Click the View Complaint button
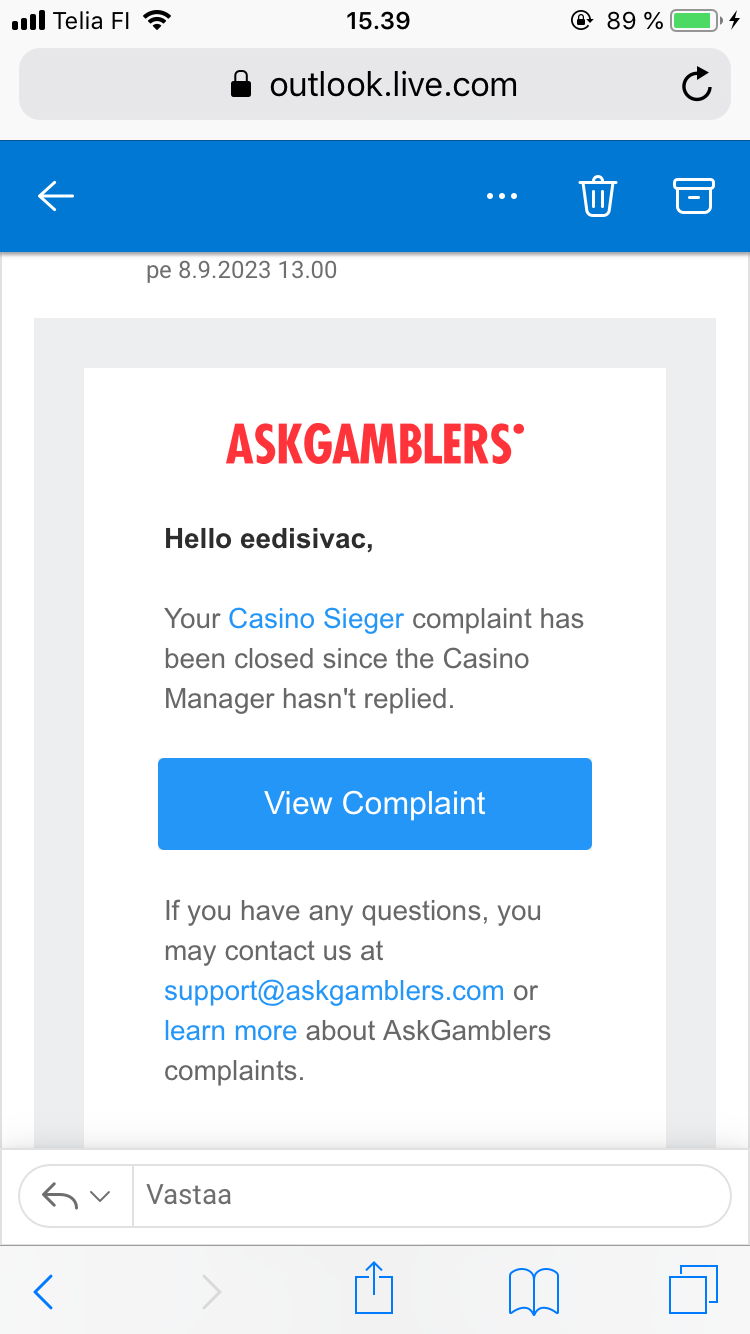This screenshot has width=750, height=1334. pyautogui.click(x=375, y=804)
